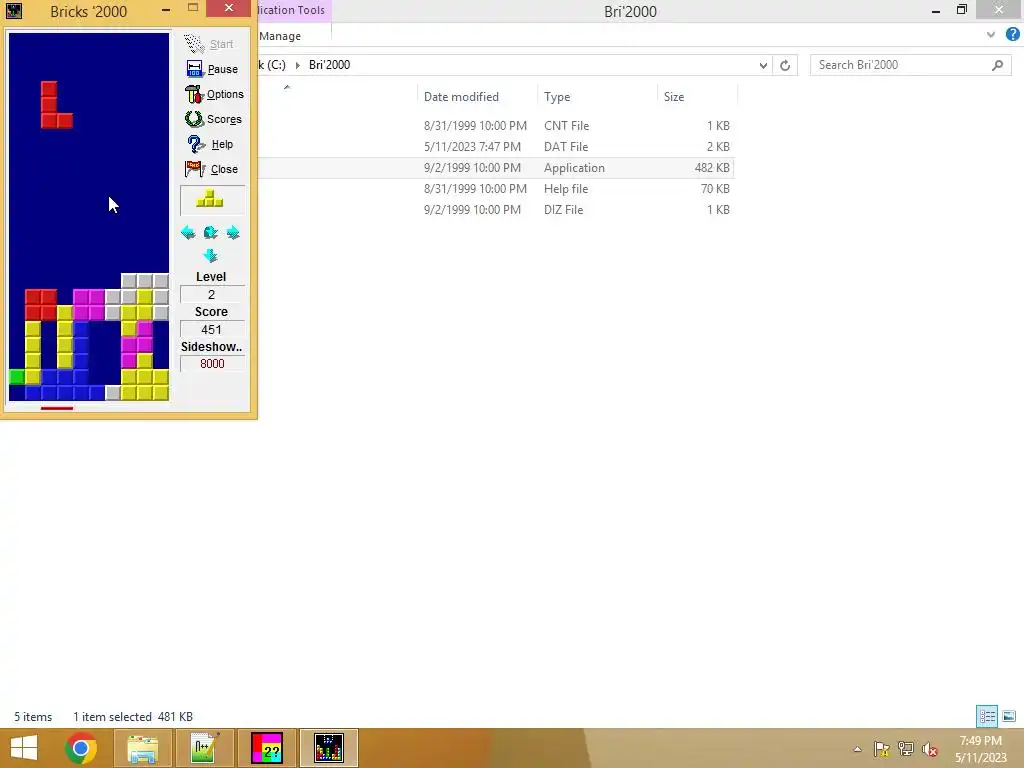1024x768 pixels.
Task: Open Options in Bricks '2000
Action: 214,94
